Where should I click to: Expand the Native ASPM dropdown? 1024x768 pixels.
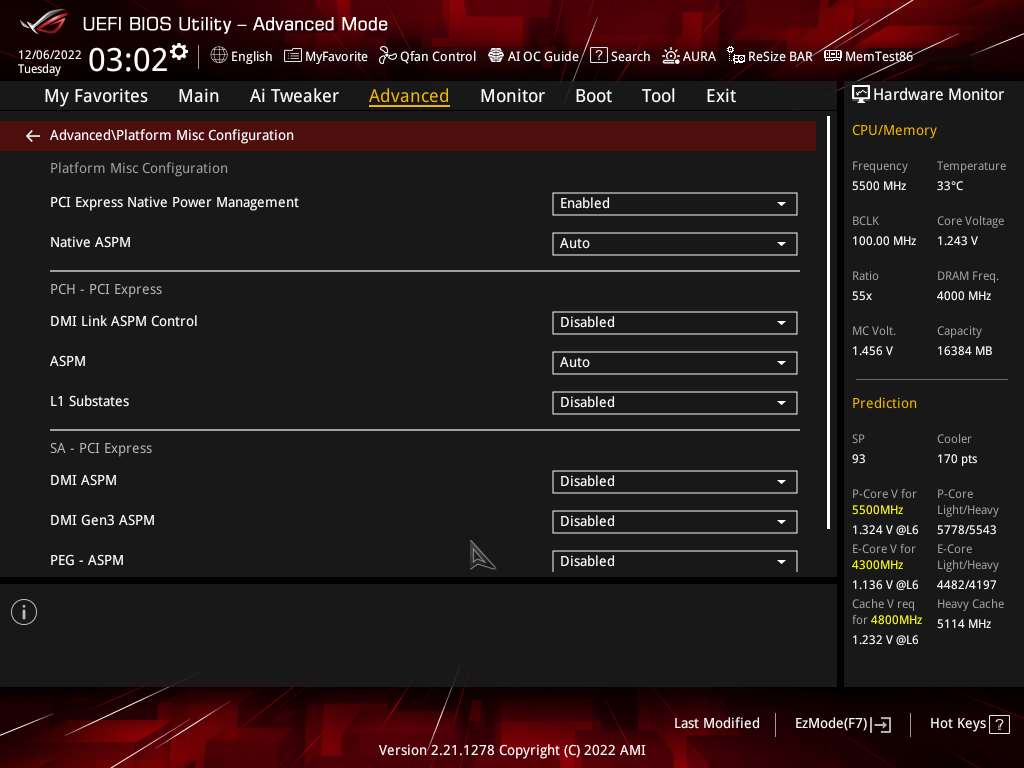click(x=674, y=244)
